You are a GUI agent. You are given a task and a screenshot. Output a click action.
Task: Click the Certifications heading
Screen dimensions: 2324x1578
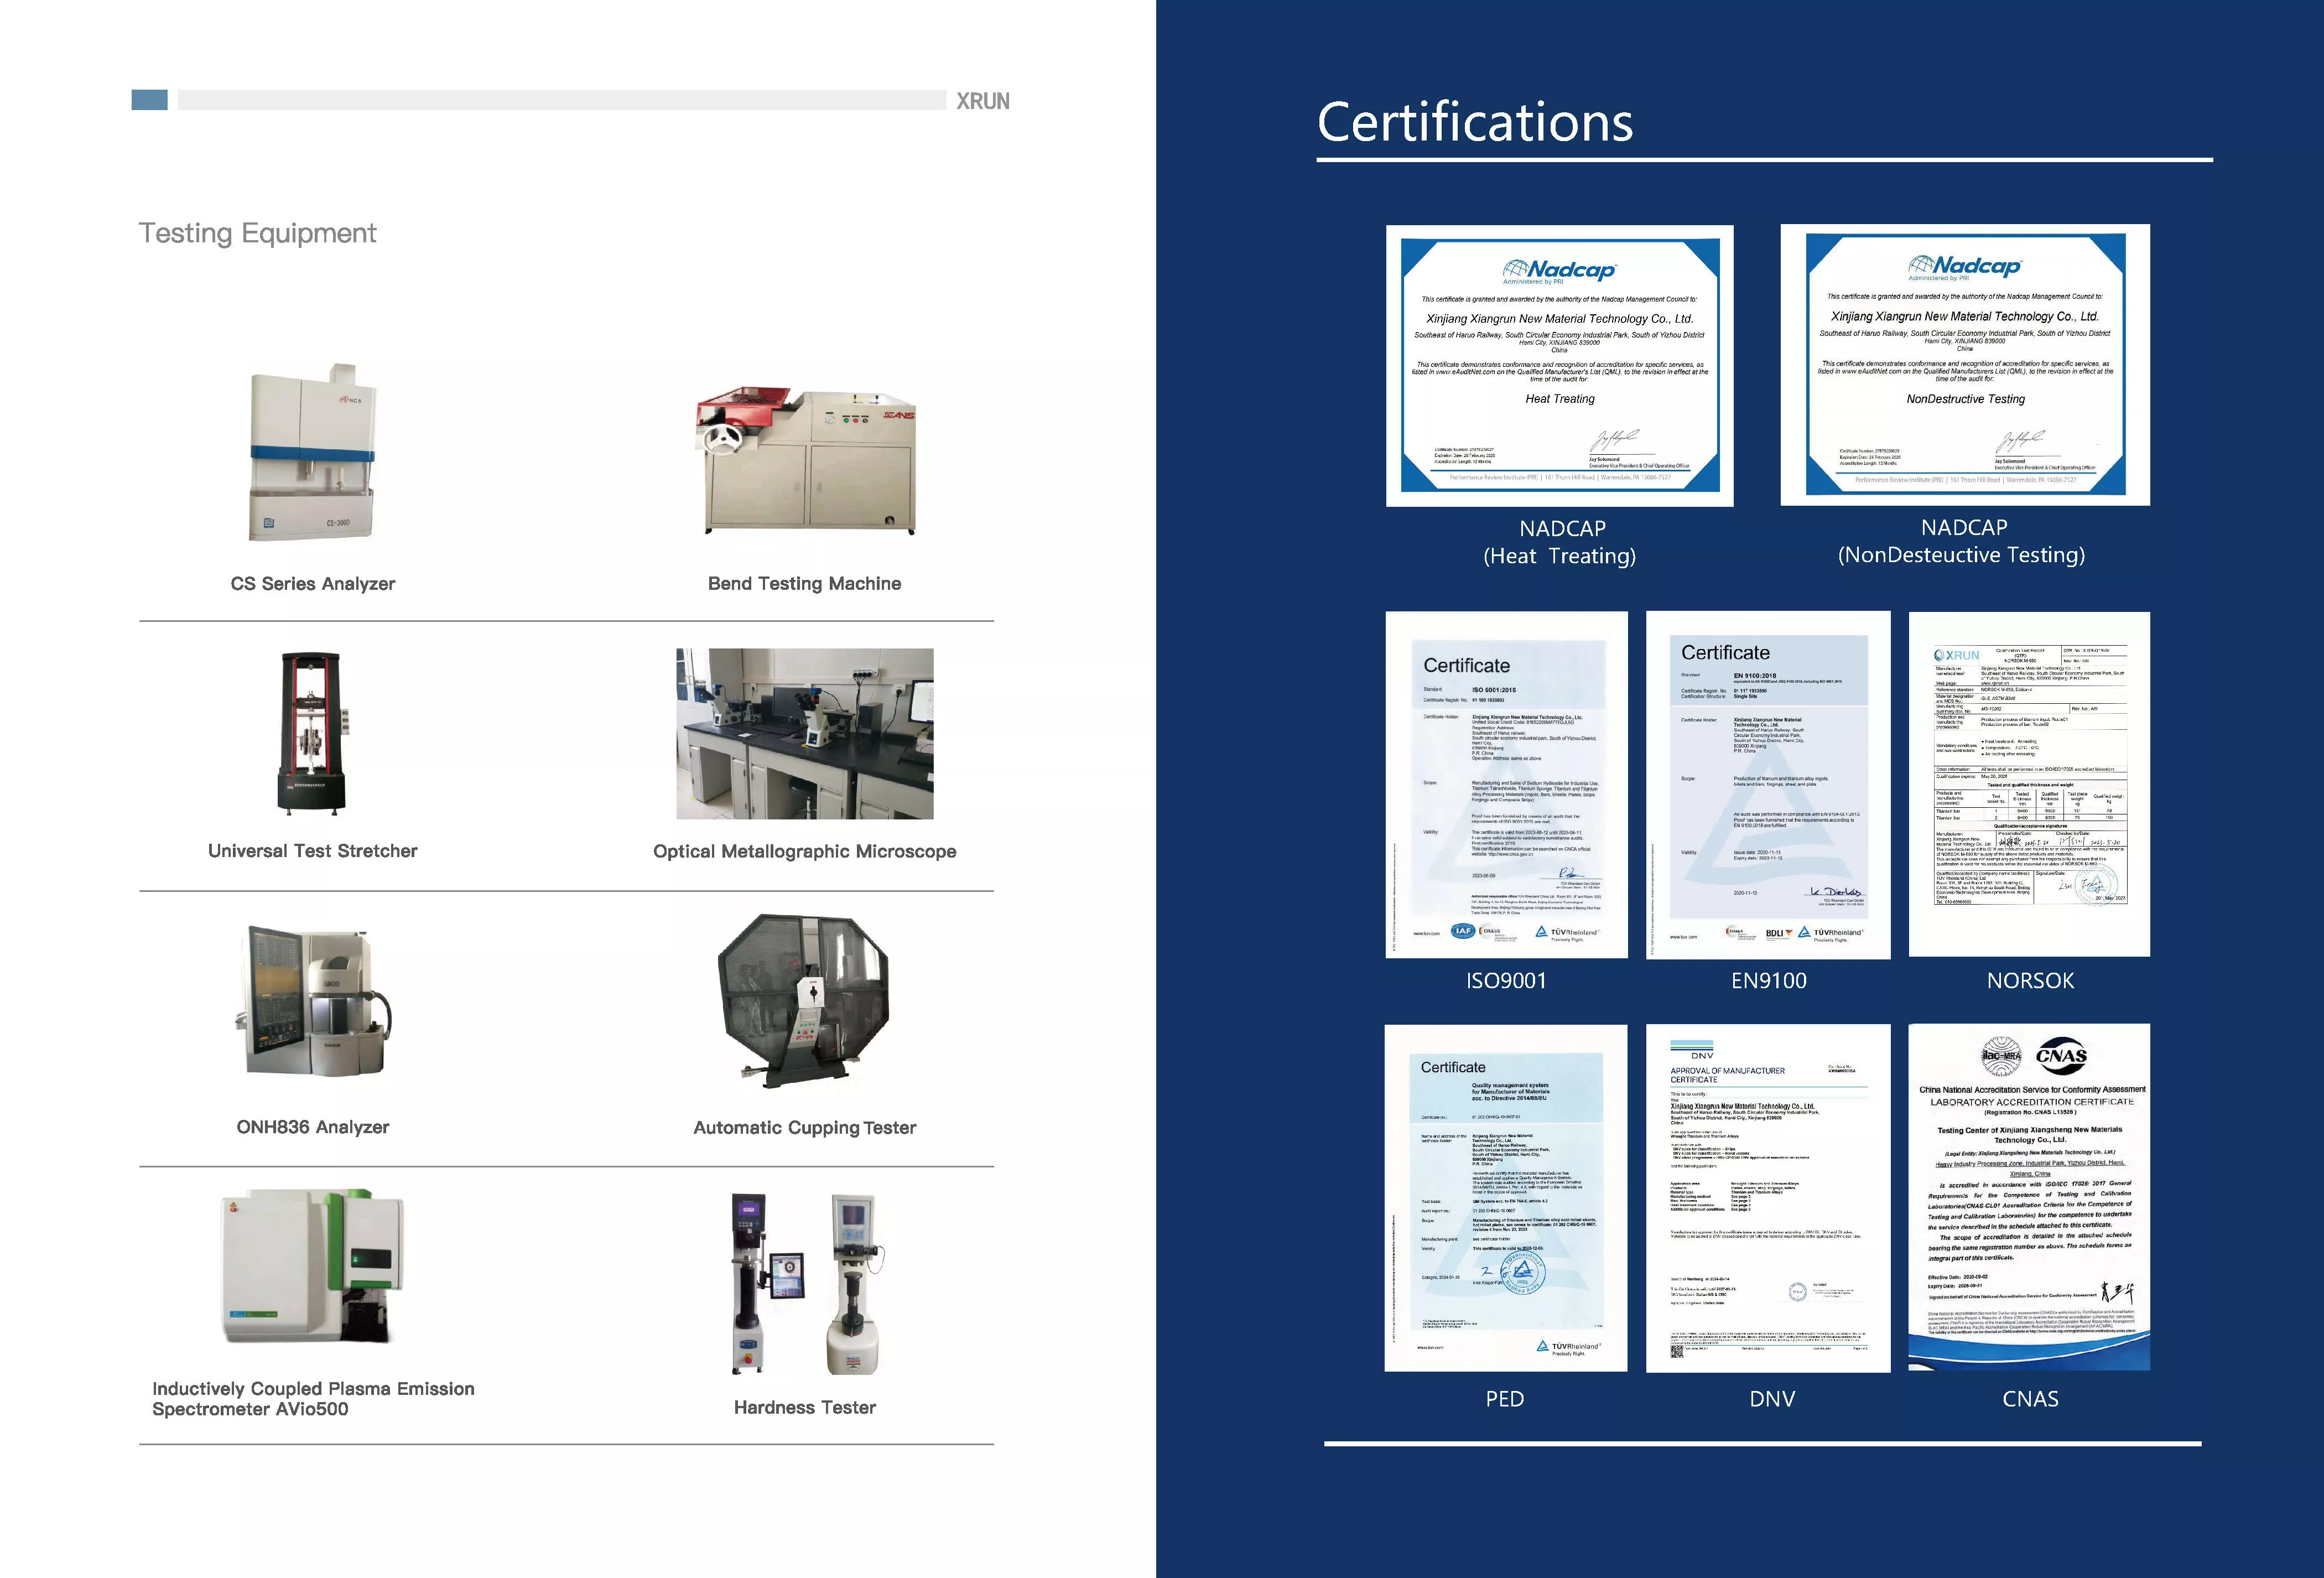tap(1475, 123)
